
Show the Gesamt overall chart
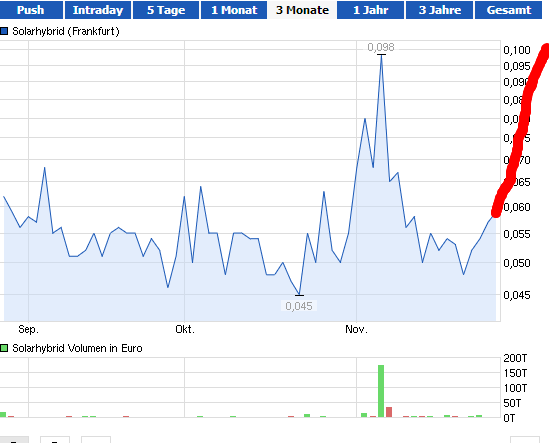(x=508, y=10)
